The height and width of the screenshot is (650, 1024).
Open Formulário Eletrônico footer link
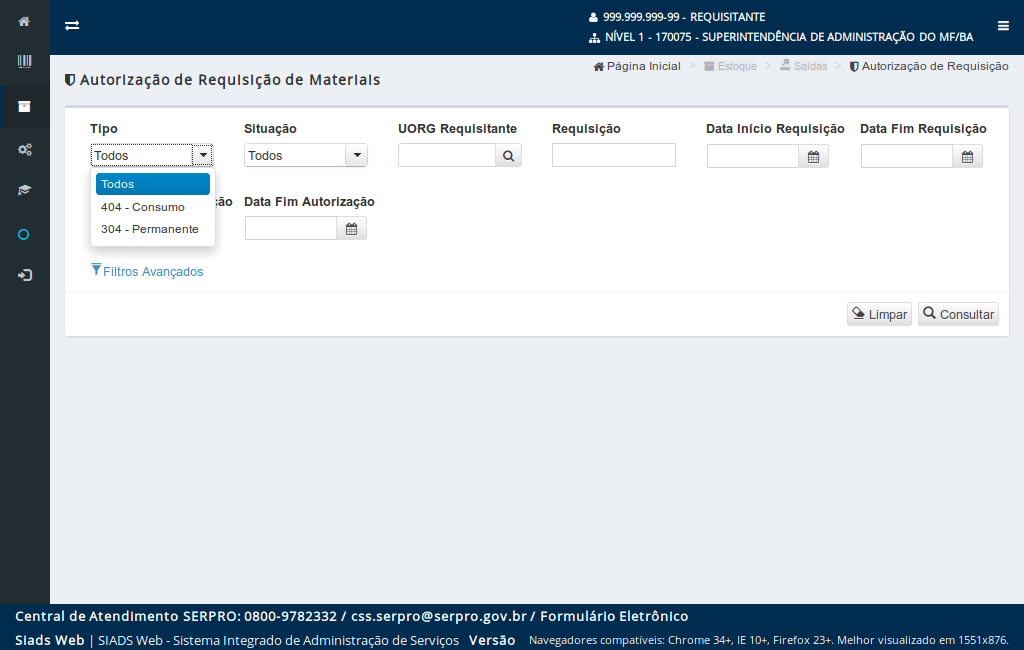pos(614,616)
